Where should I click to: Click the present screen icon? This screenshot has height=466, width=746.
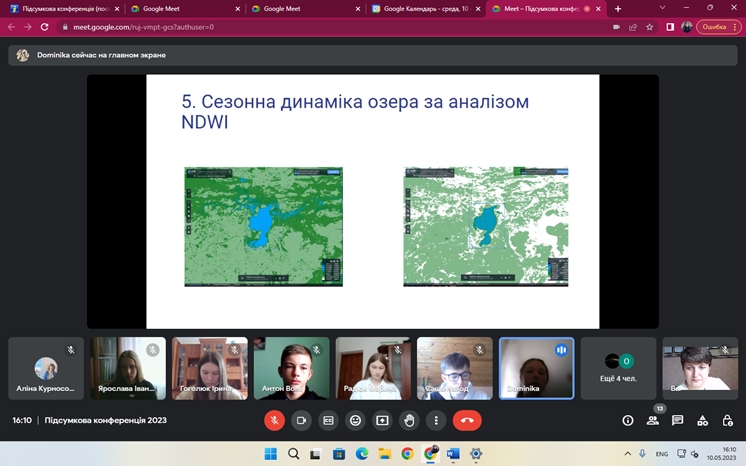(x=382, y=421)
